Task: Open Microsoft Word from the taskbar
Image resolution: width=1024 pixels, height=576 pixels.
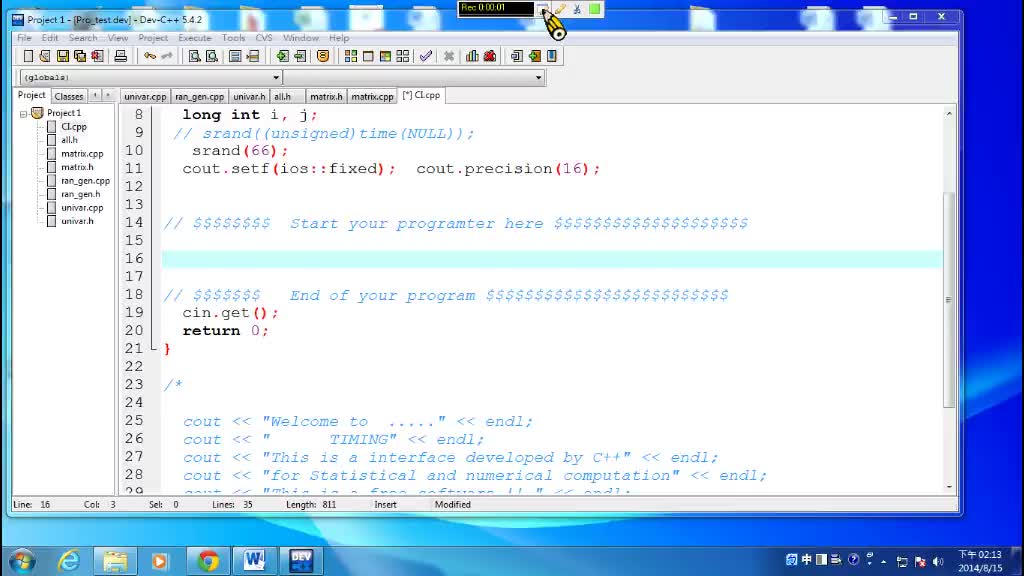Action: pos(255,561)
